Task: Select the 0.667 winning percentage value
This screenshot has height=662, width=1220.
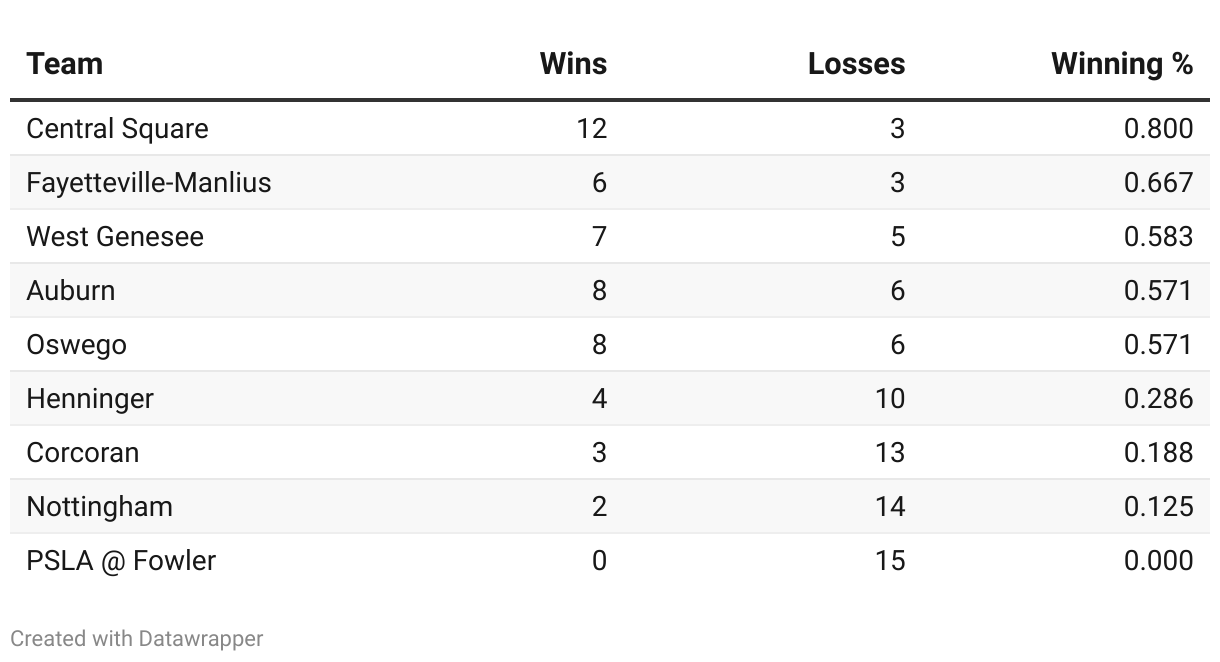Action: point(1158,182)
